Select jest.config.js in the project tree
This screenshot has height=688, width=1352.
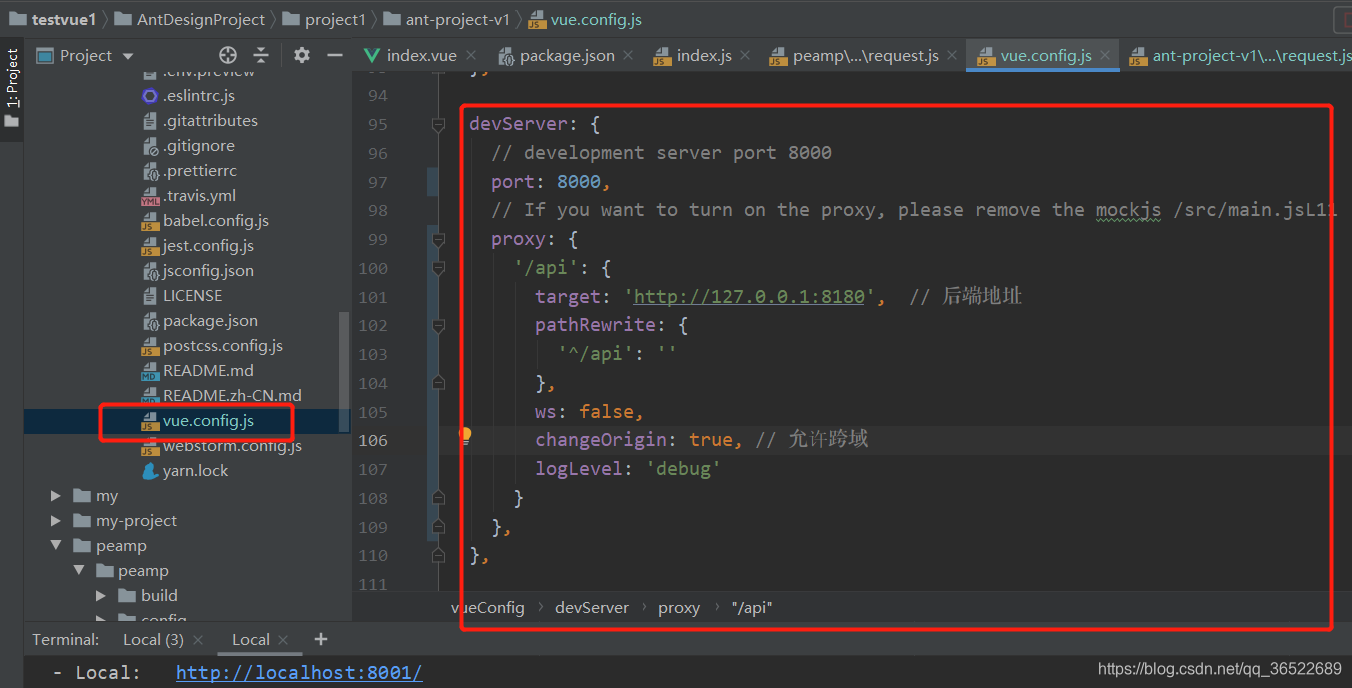coord(208,246)
